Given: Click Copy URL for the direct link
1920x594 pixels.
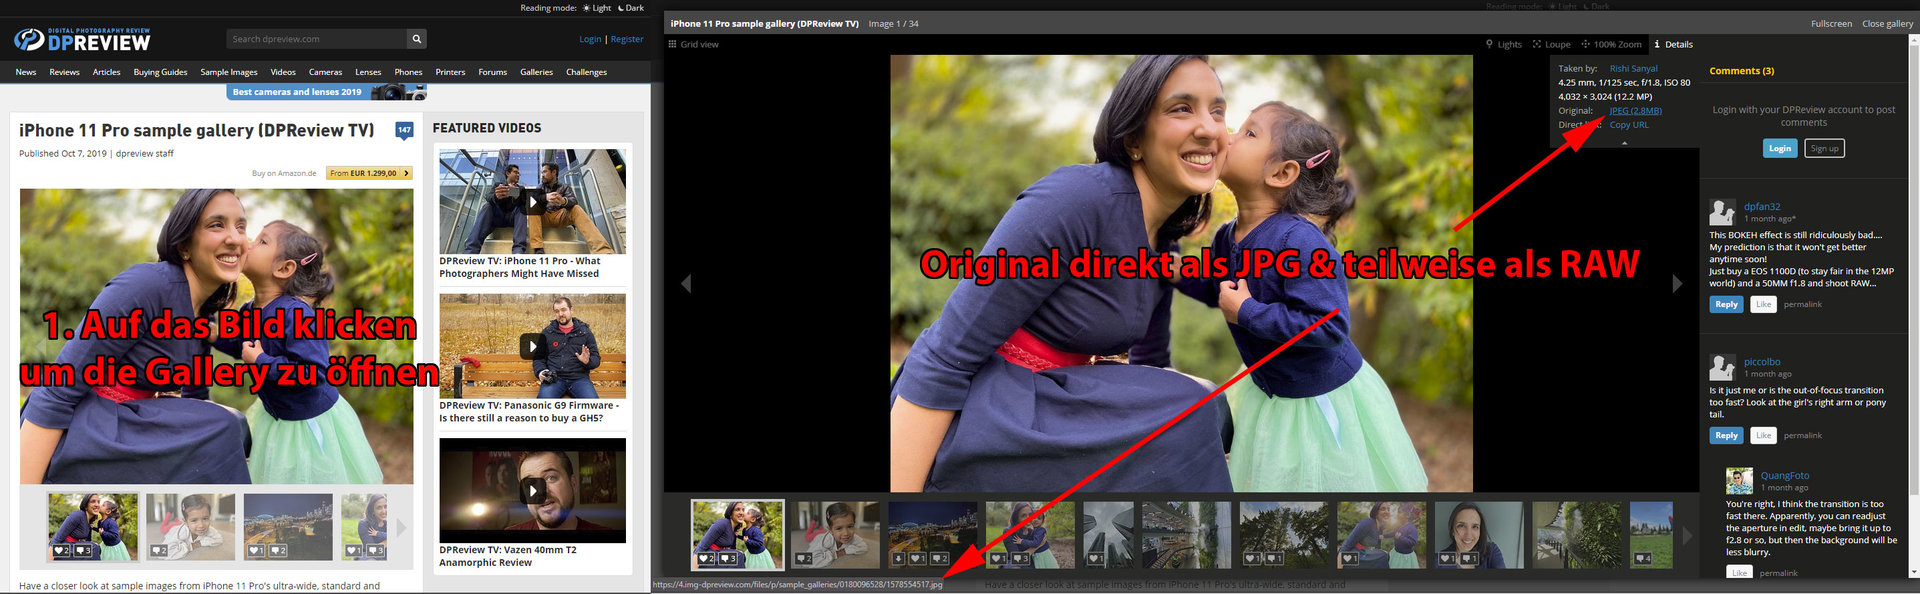Looking at the screenshot, I should 1629,125.
